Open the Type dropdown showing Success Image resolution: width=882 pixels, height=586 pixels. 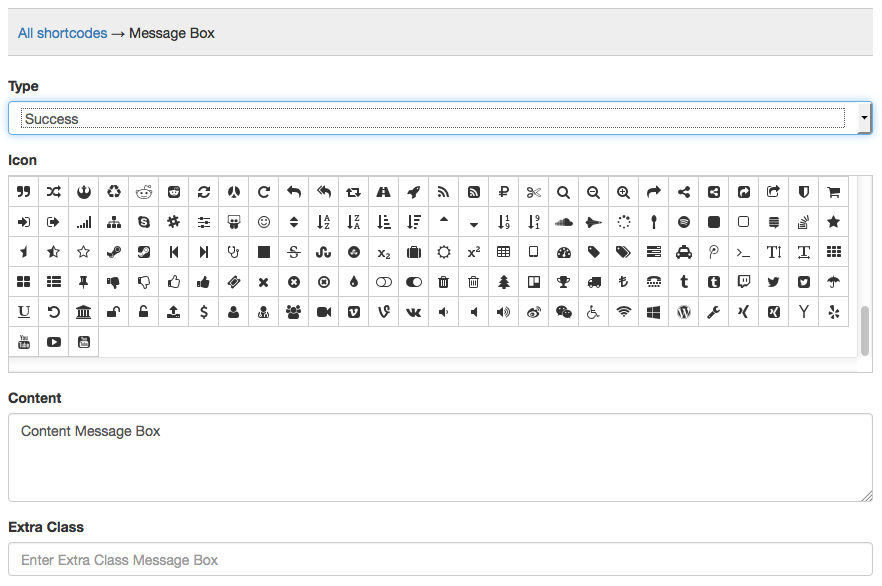pos(432,118)
